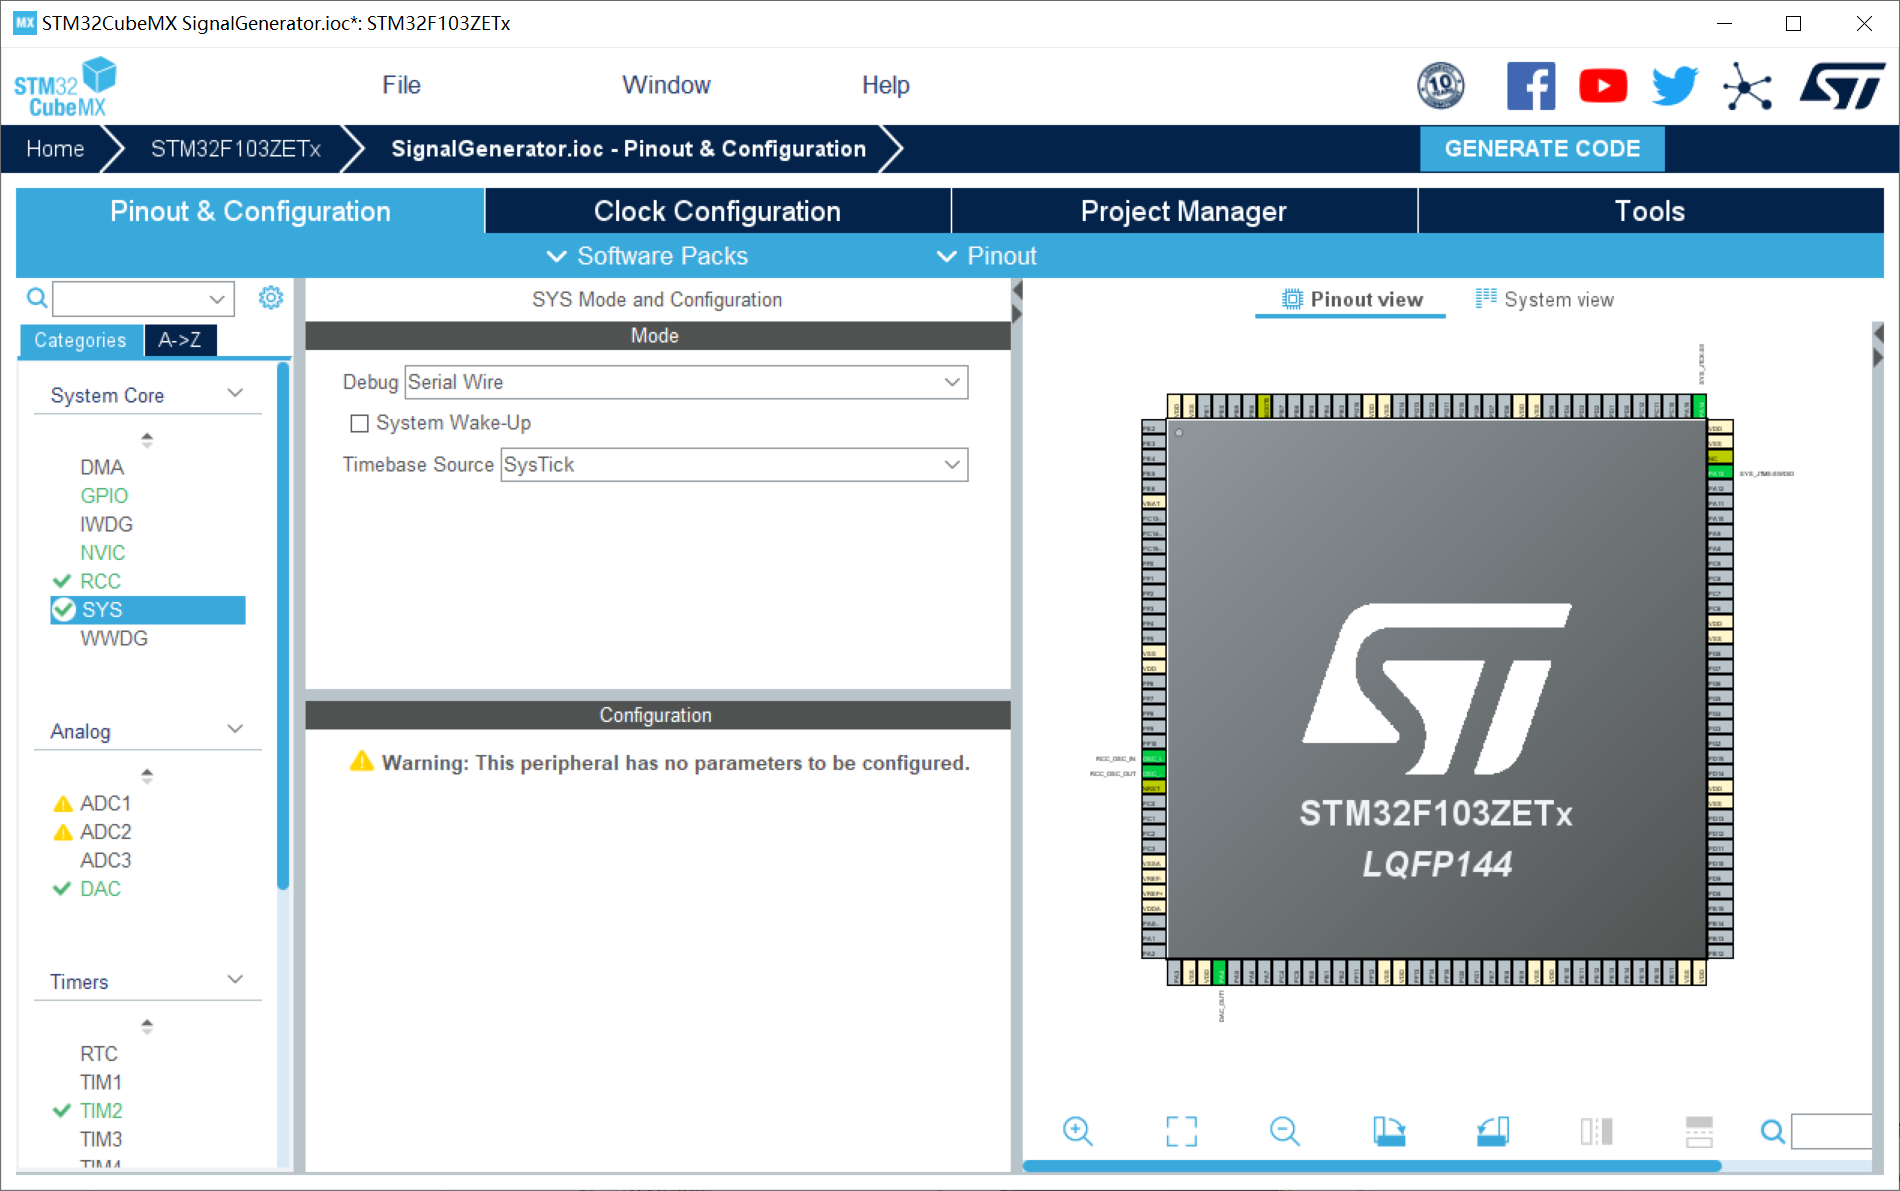1900x1191 pixels.
Task: Click the STM32F103ZETx breadcrumb
Action: tap(236, 149)
